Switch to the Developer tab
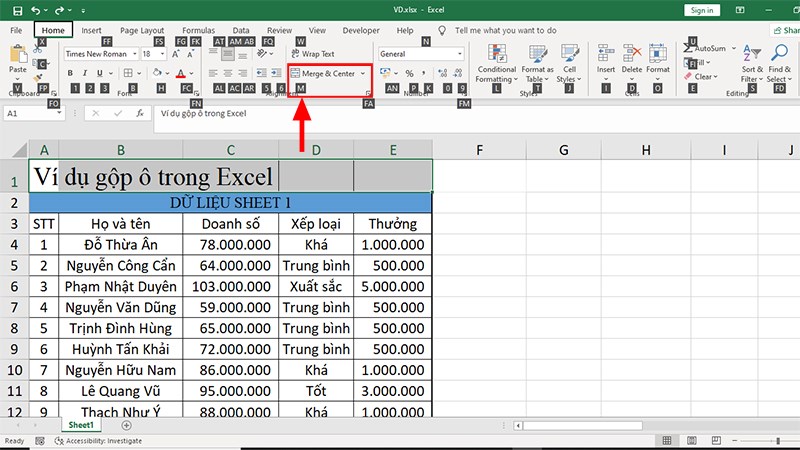Viewport: 800px width, 450px height. click(361, 30)
